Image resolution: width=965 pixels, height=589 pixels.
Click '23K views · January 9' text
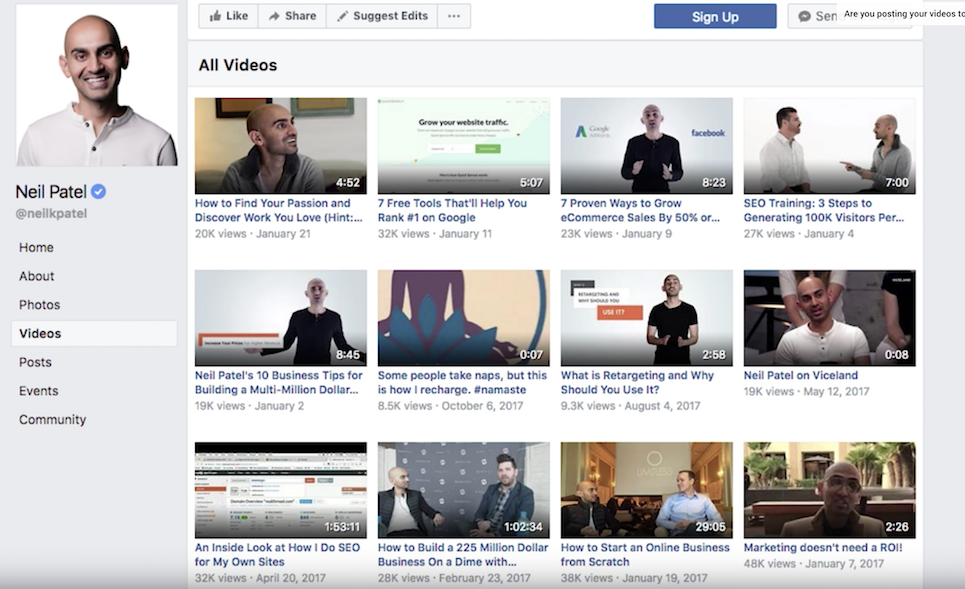coord(616,234)
